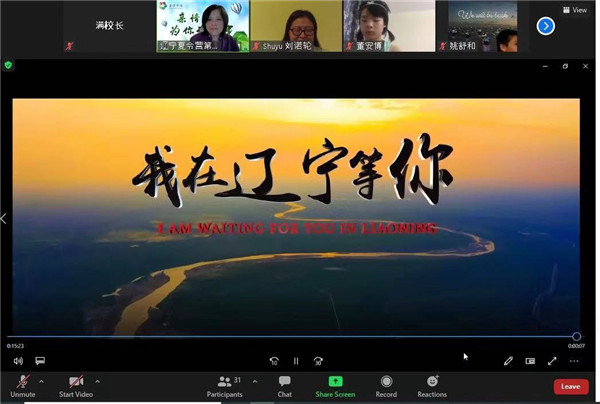Open the Chat panel
The width and height of the screenshot is (600, 404).
(284, 386)
